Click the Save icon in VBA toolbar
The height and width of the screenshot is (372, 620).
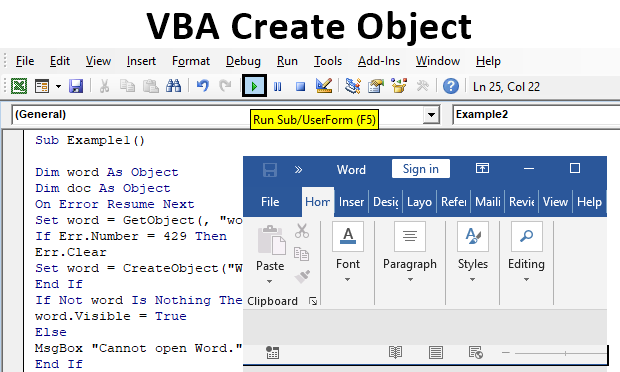[76, 86]
